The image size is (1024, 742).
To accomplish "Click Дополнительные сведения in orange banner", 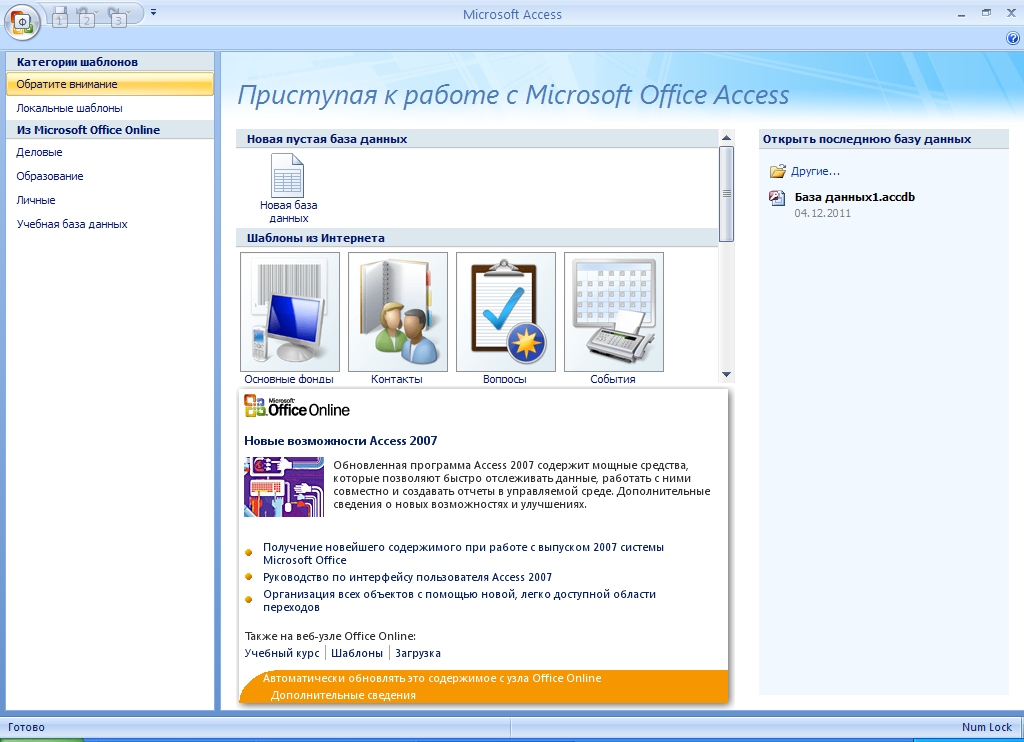I will point(344,695).
